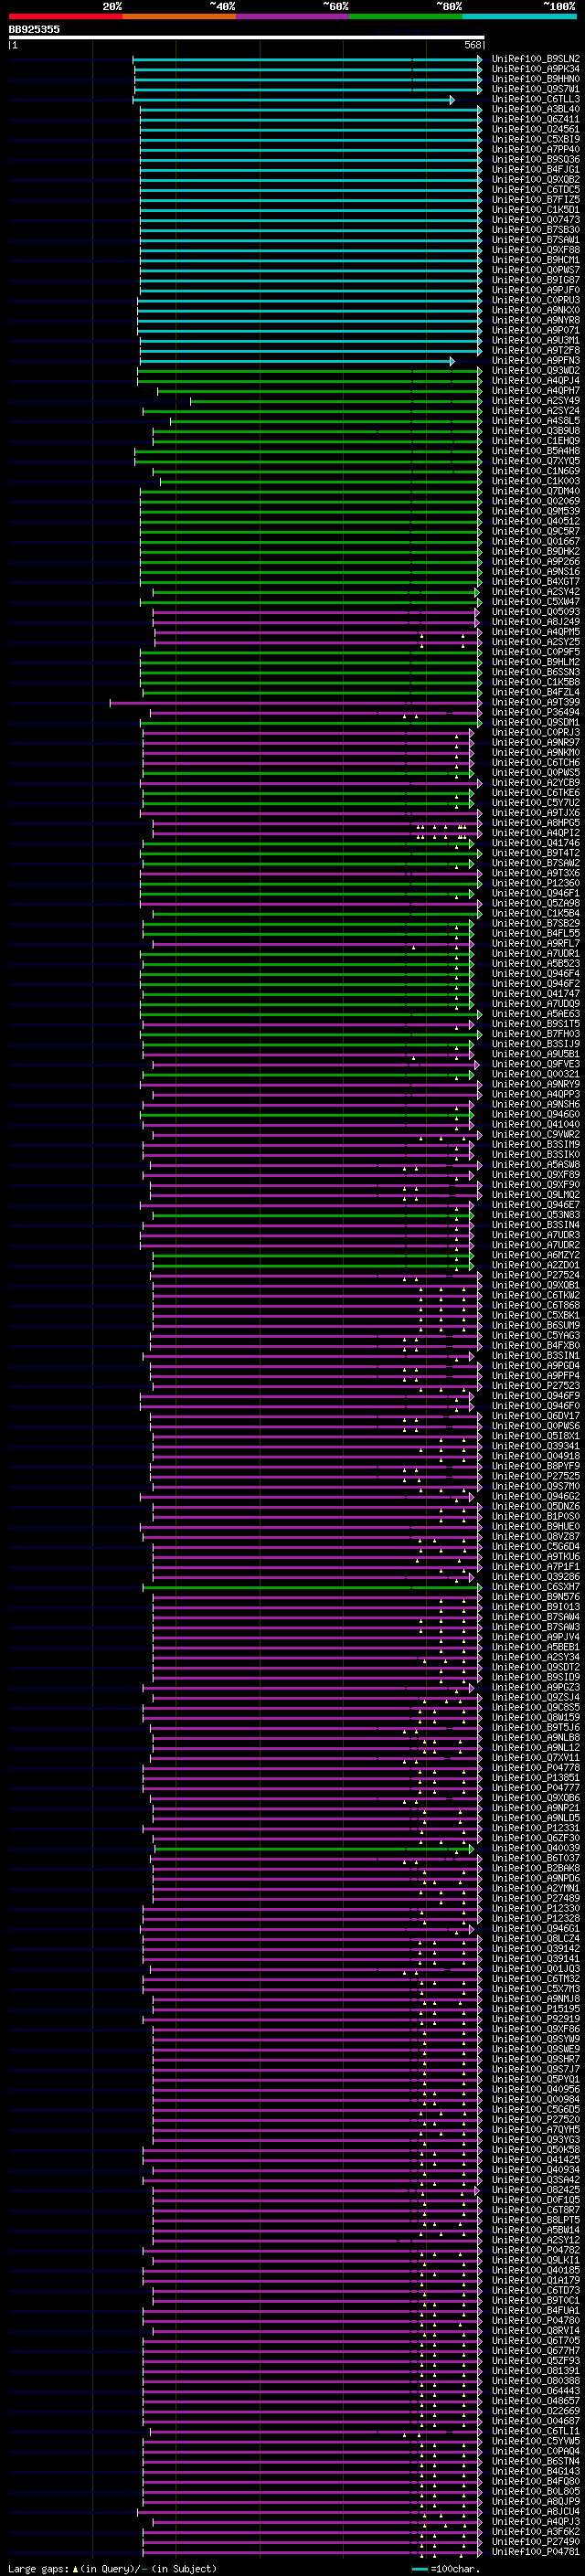Open hit UniRef100_A8J249
The image size is (585, 2576).
pyautogui.click(x=535, y=621)
